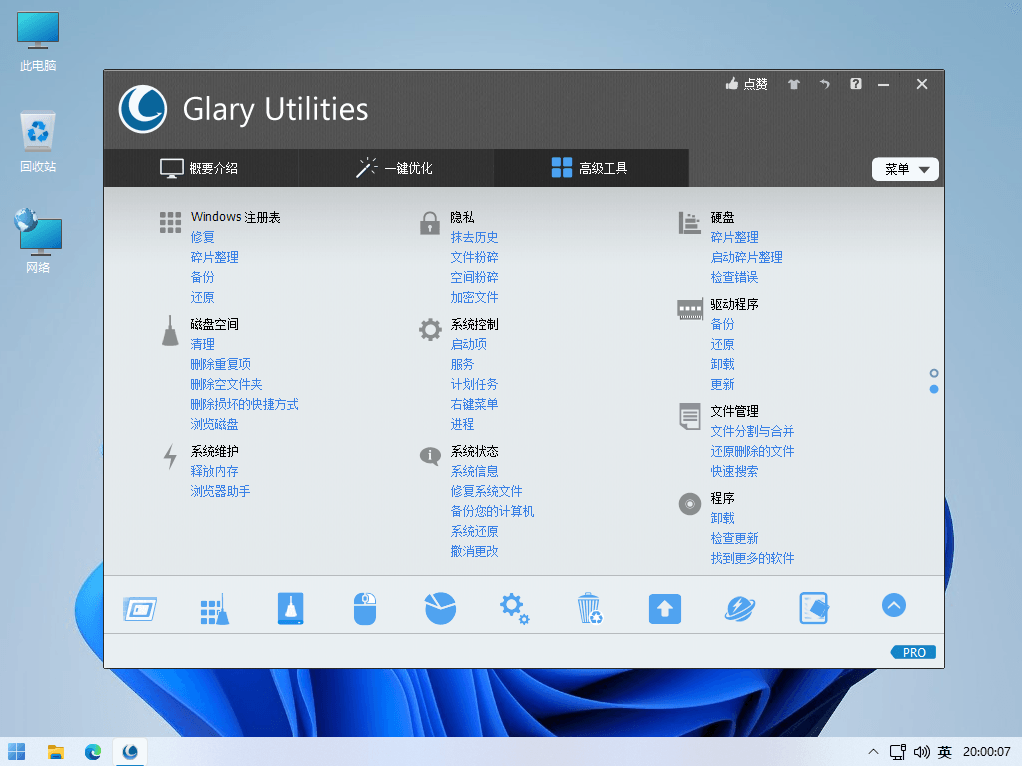The image size is (1022, 766).
Task: Open the help question-mark icon
Action: [856, 83]
